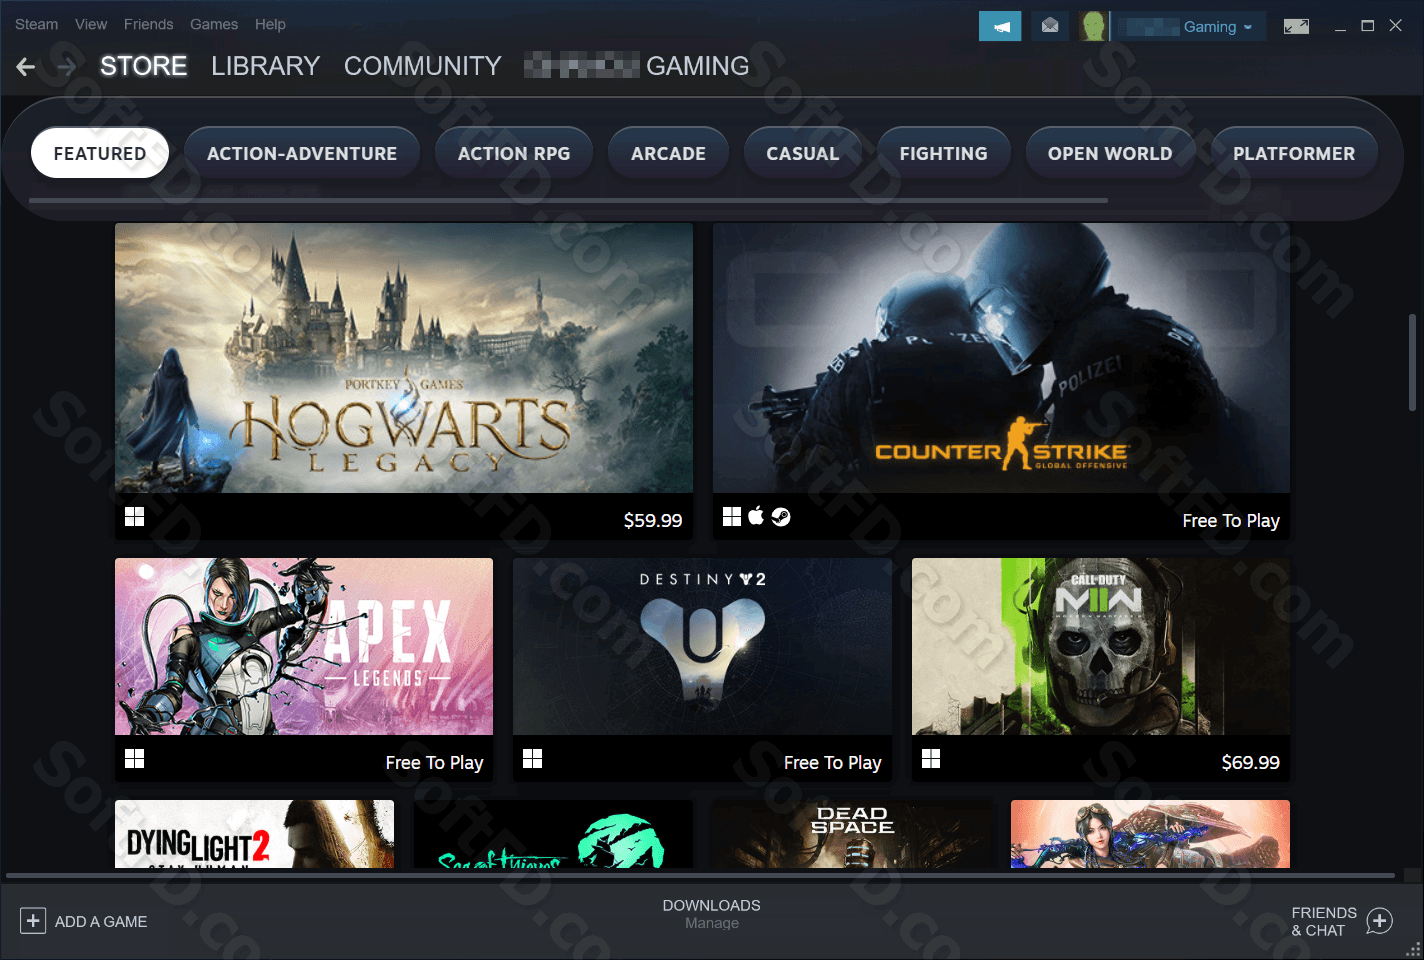The width and height of the screenshot is (1424, 960).
Task: Click Windows icon under Apex Legends
Action: click(x=135, y=758)
